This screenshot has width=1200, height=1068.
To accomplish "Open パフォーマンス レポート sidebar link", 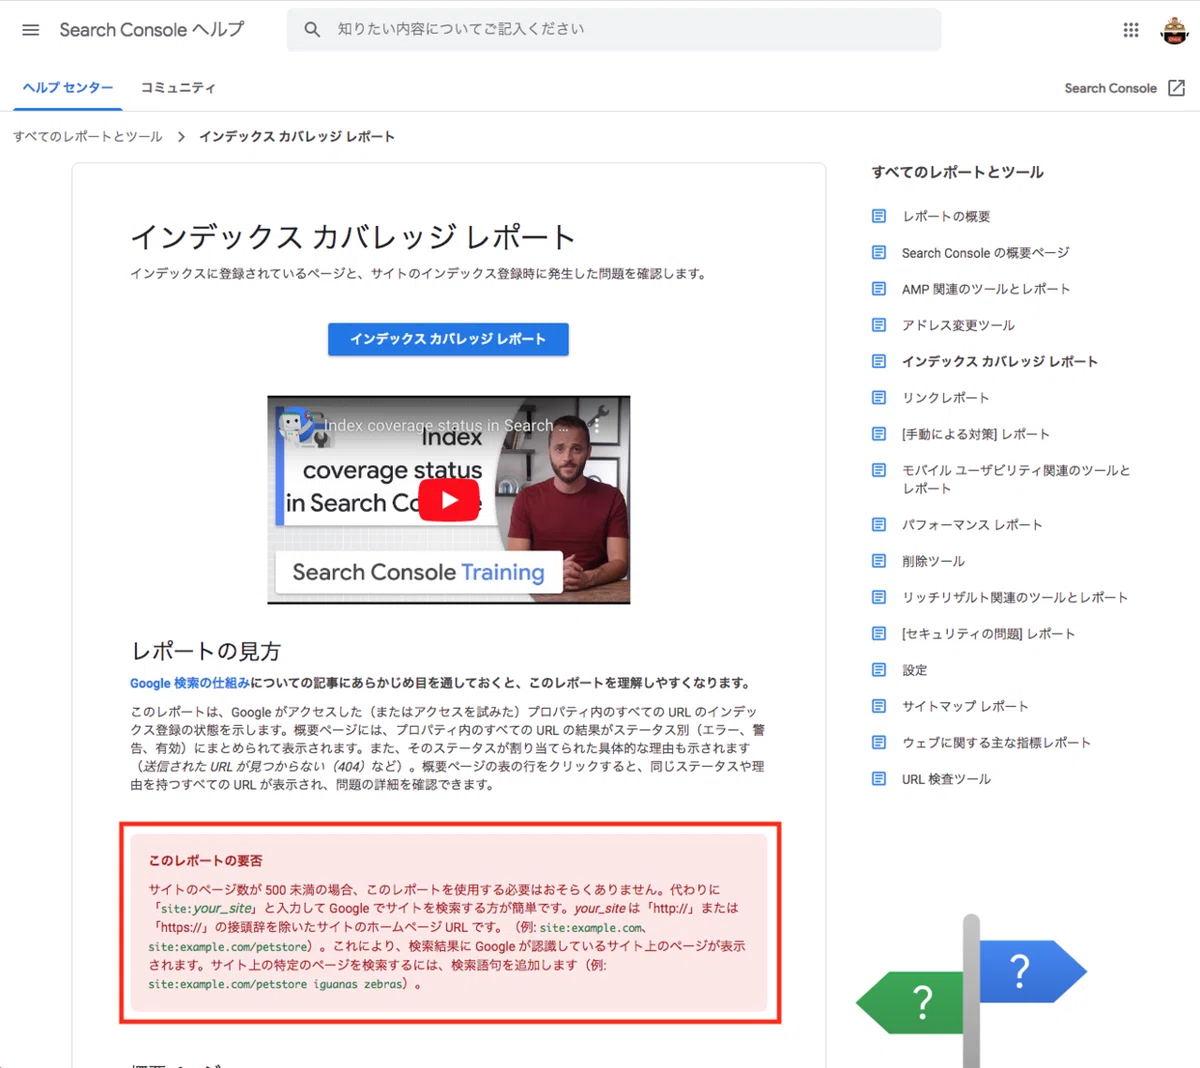I will point(972,525).
